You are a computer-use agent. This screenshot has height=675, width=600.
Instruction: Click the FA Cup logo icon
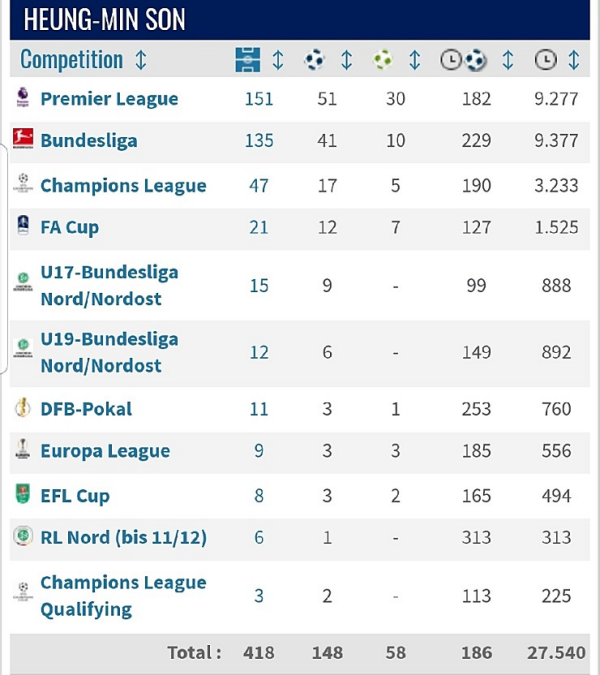click(x=22, y=226)
